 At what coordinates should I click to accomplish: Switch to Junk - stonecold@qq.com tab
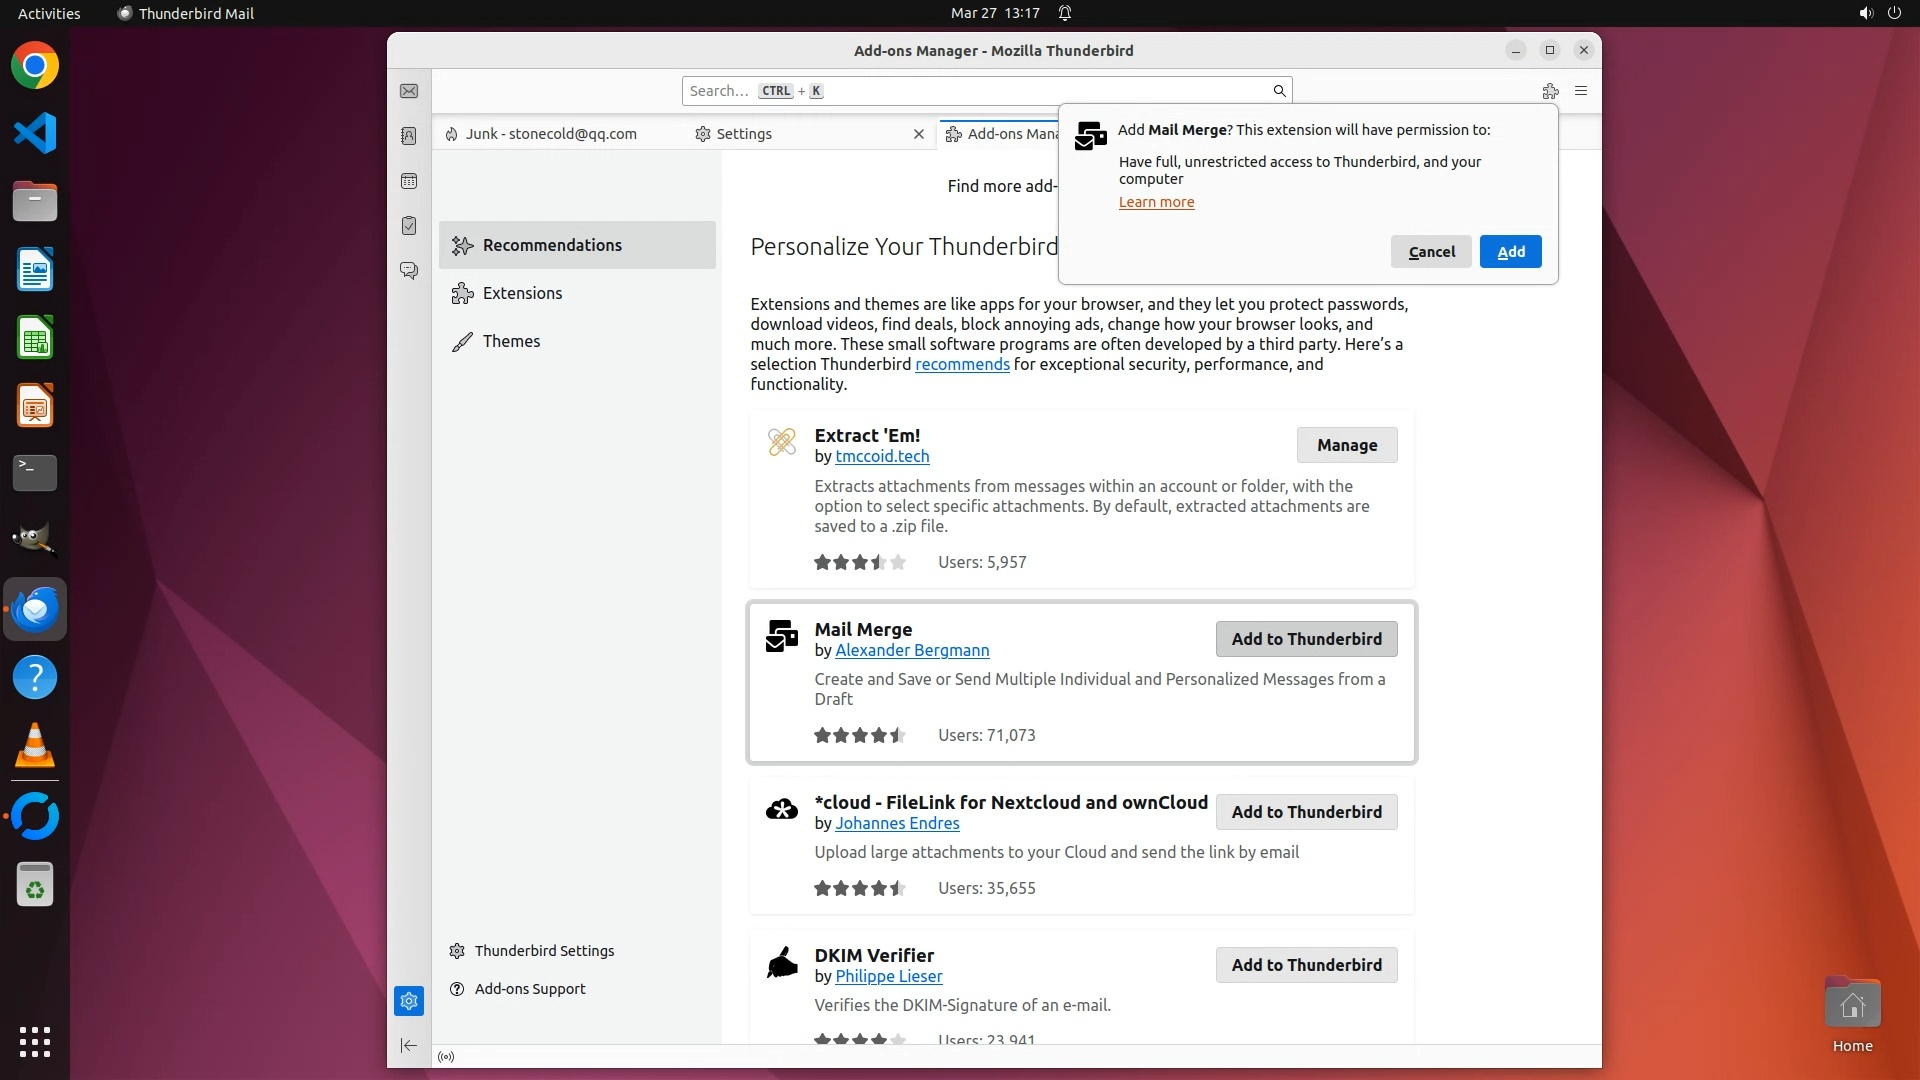click(550, 134)
